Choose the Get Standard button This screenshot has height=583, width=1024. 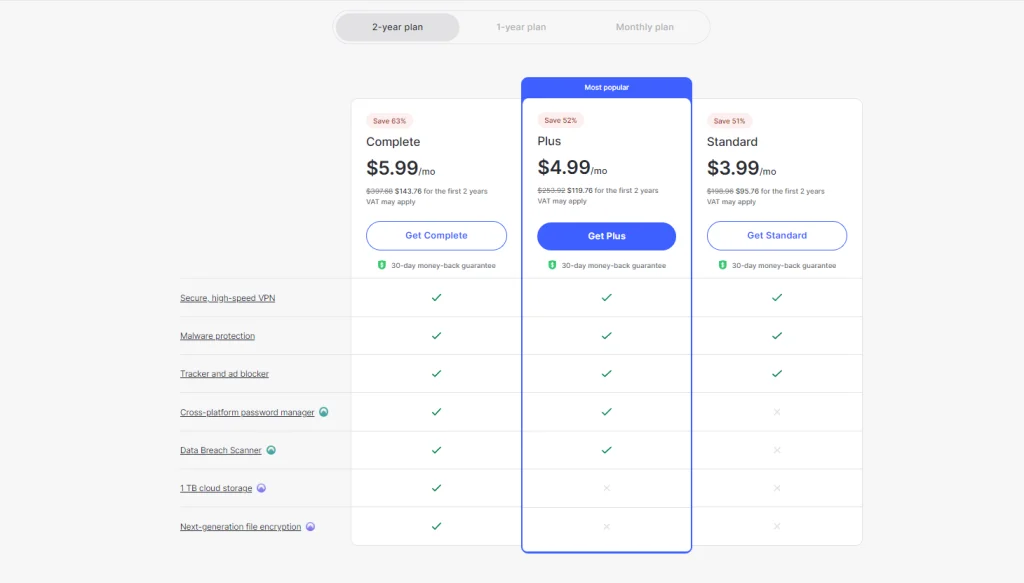(777, 236)
